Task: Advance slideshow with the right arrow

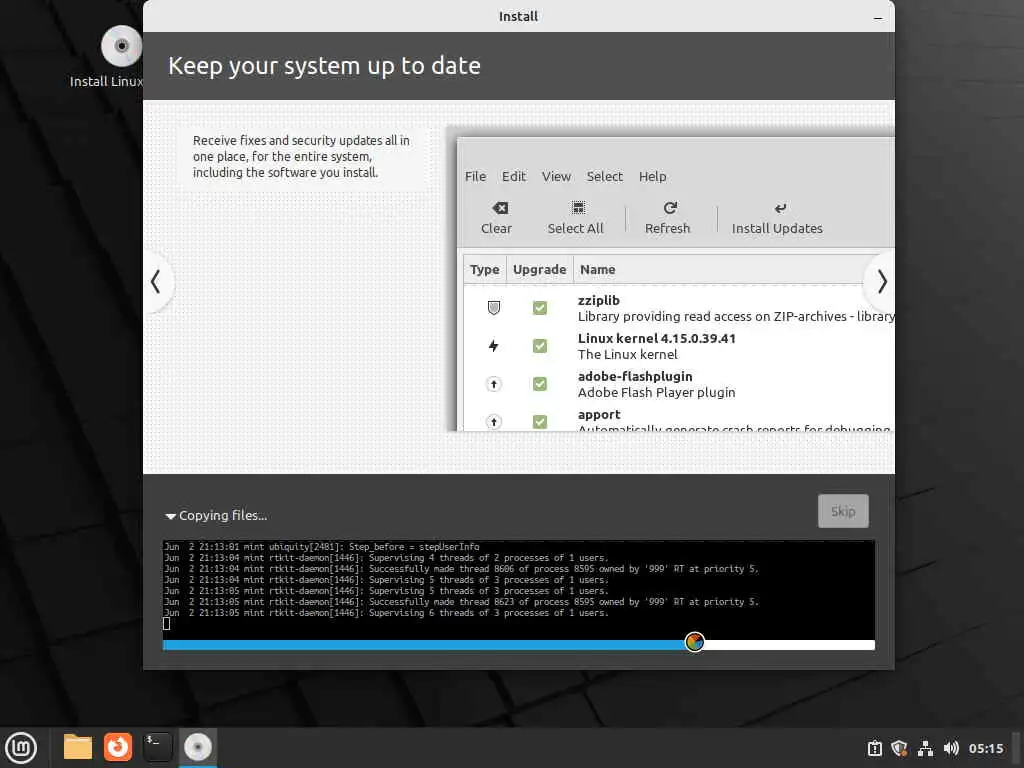Action: 881,281
